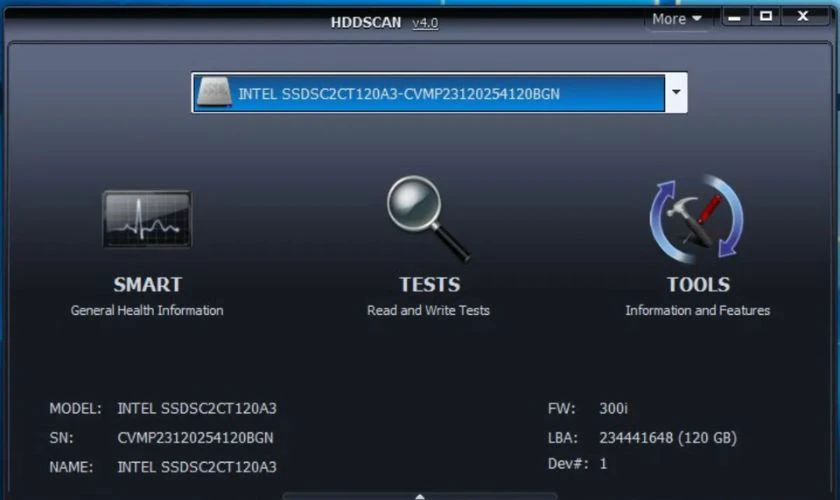
Task: Click the TESTS heading label
Action: (430, 285)
